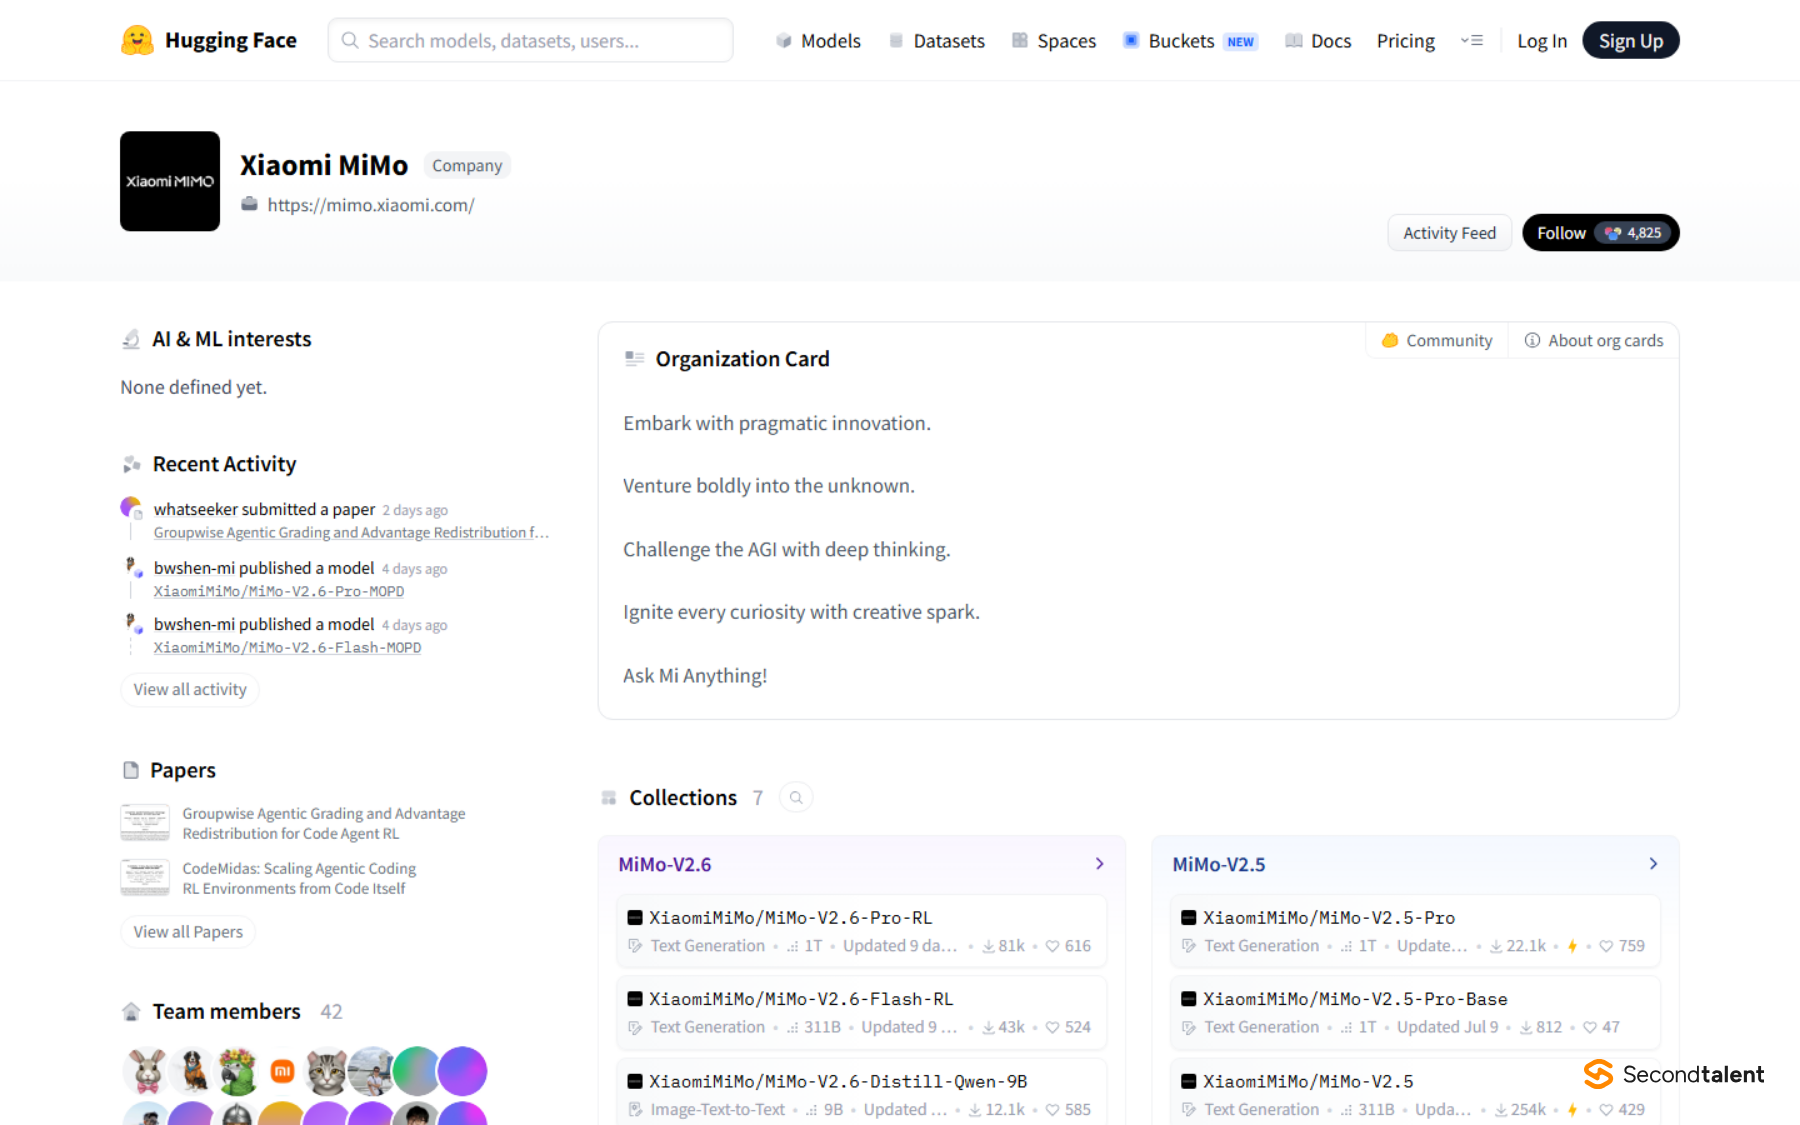This screenshot has height=1125, width=1800.
Task: Navigate to Pricing
Action: pyautogui.click(x=1405, y=41)
